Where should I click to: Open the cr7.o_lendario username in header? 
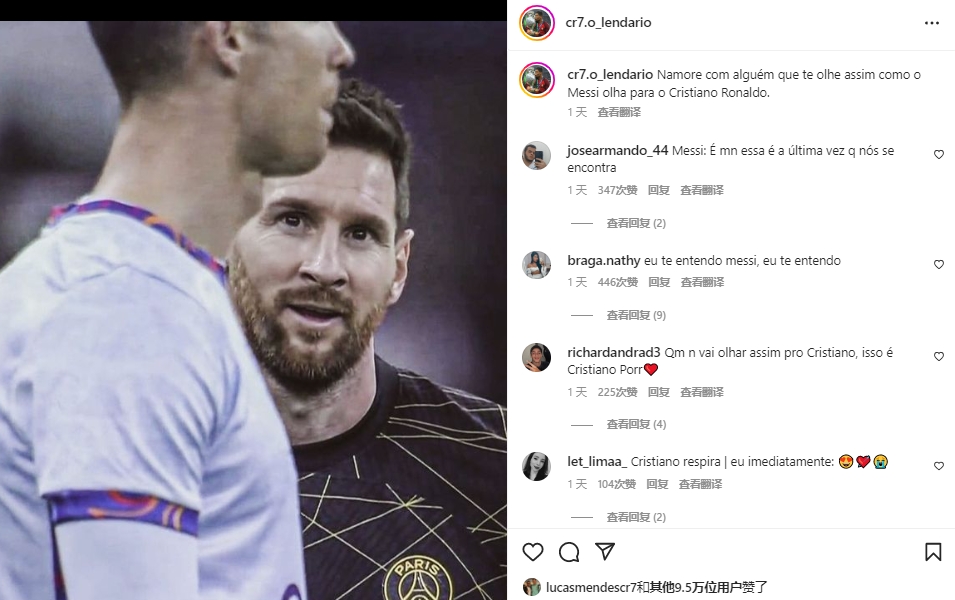click(x=608, y=23)
